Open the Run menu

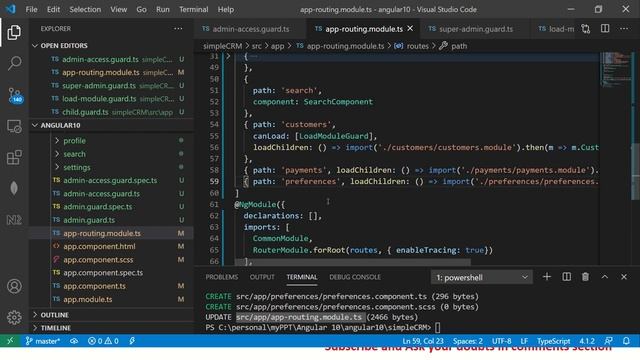tap(162, 9)
